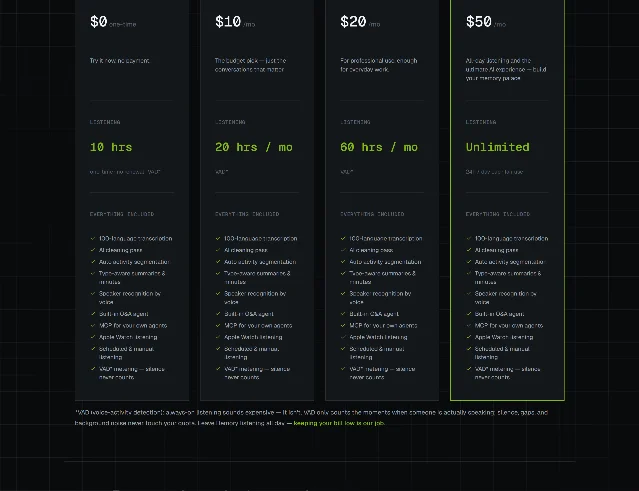
Task: Click '100-language transcription' in the $0 plan
Action: pyautogui.click(x=135, y=238)
